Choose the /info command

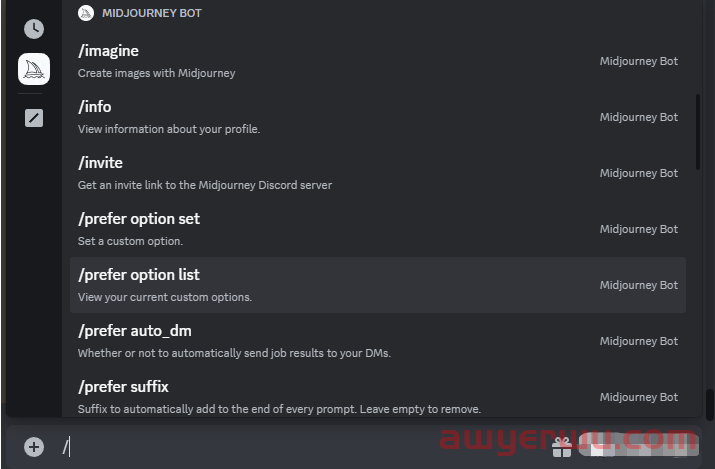tap(378, 117)
